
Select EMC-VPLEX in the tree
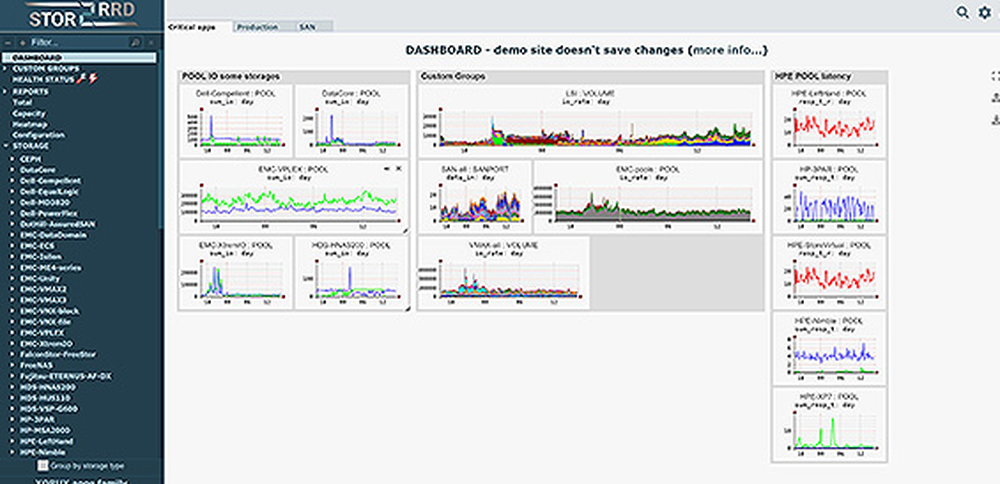43,333
